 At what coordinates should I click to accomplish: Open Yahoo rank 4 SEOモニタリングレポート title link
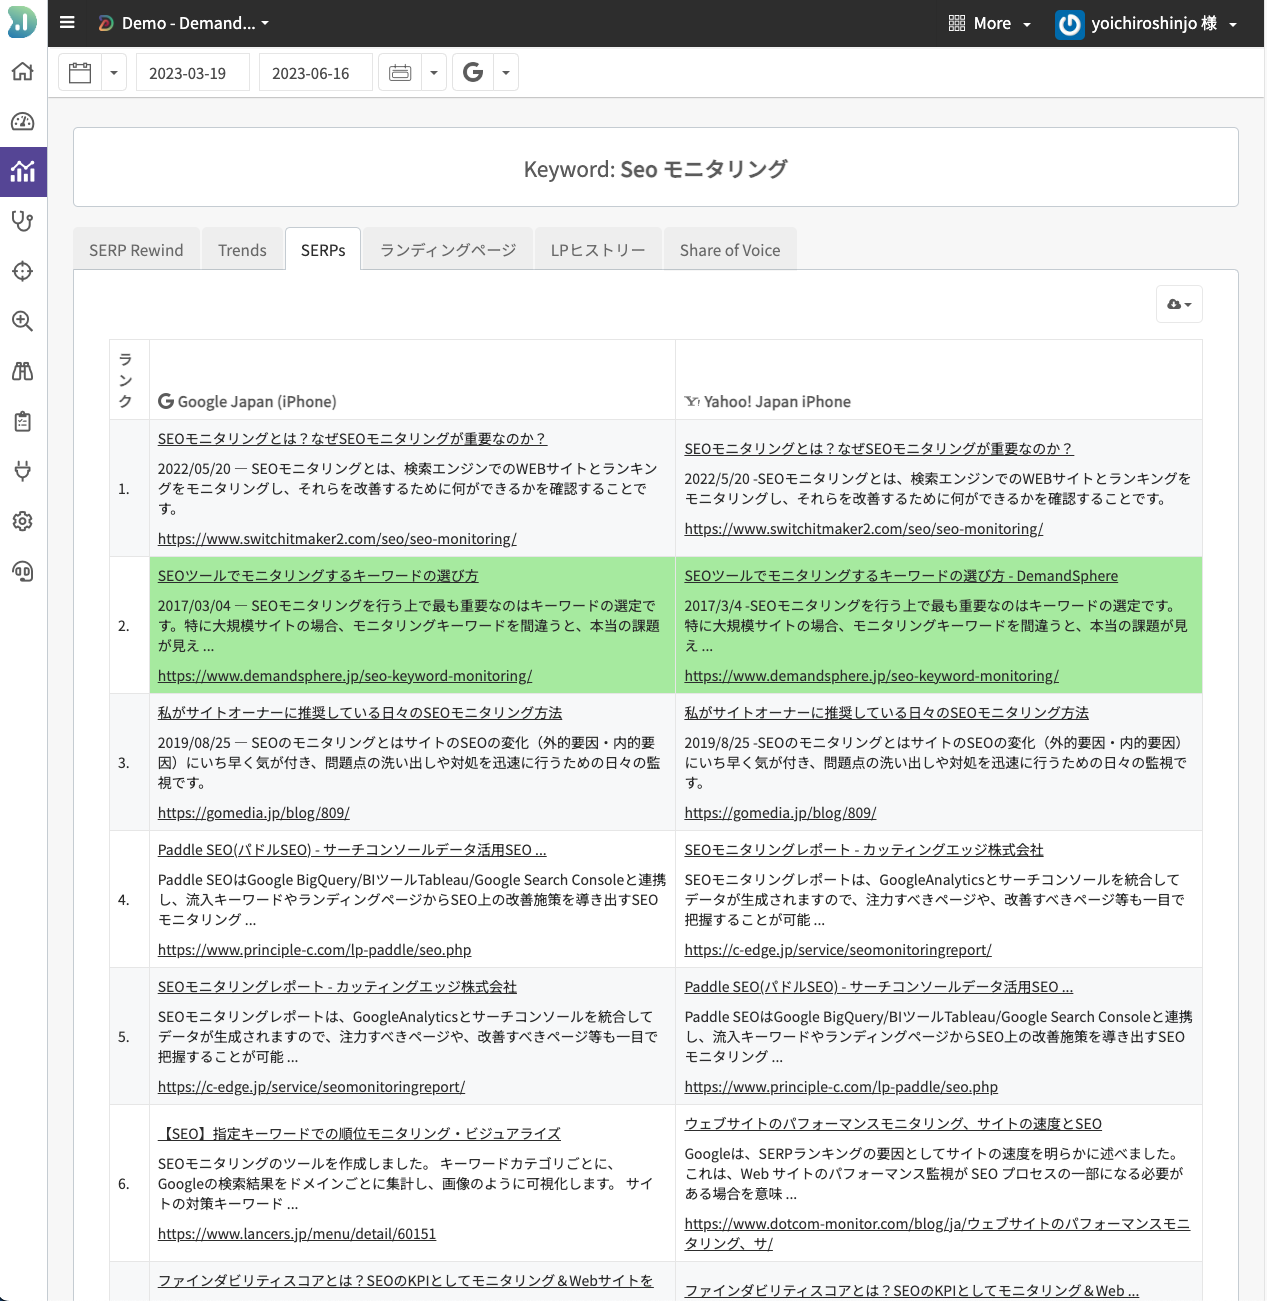(x=864, y=849)
